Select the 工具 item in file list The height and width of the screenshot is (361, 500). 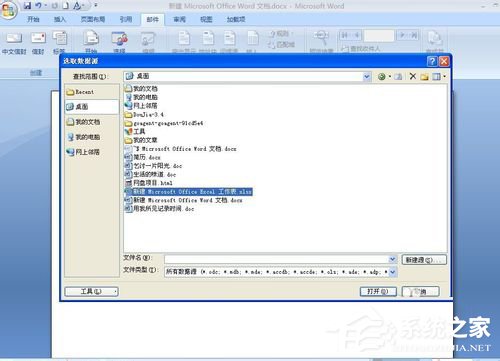pos(135,132)
